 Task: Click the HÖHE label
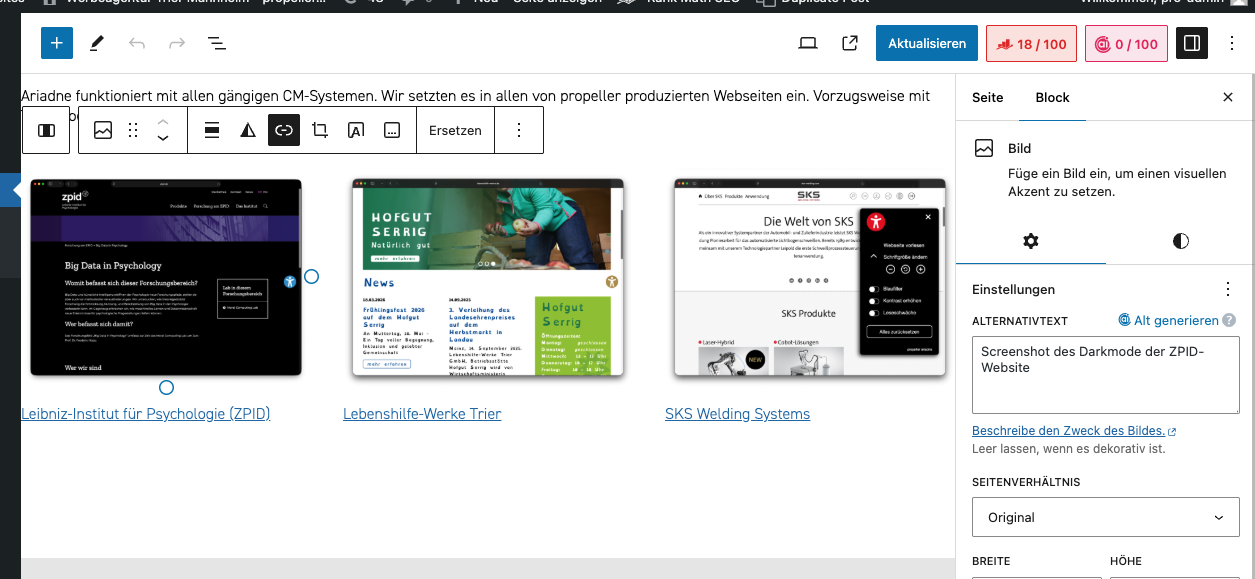(x=1126, y=561)
